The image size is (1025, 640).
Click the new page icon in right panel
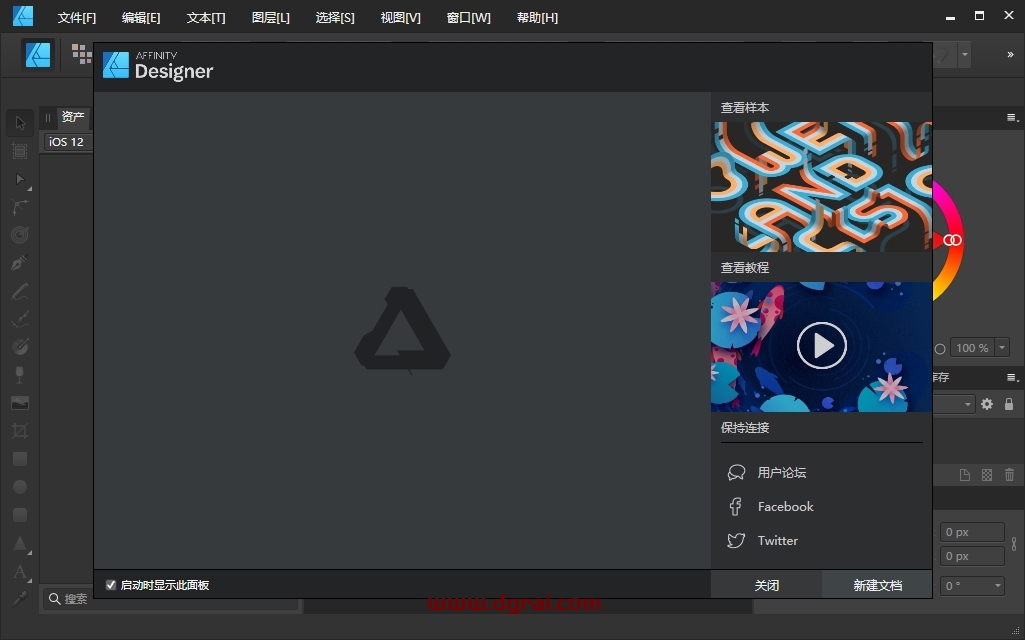(x=965, y=475)
